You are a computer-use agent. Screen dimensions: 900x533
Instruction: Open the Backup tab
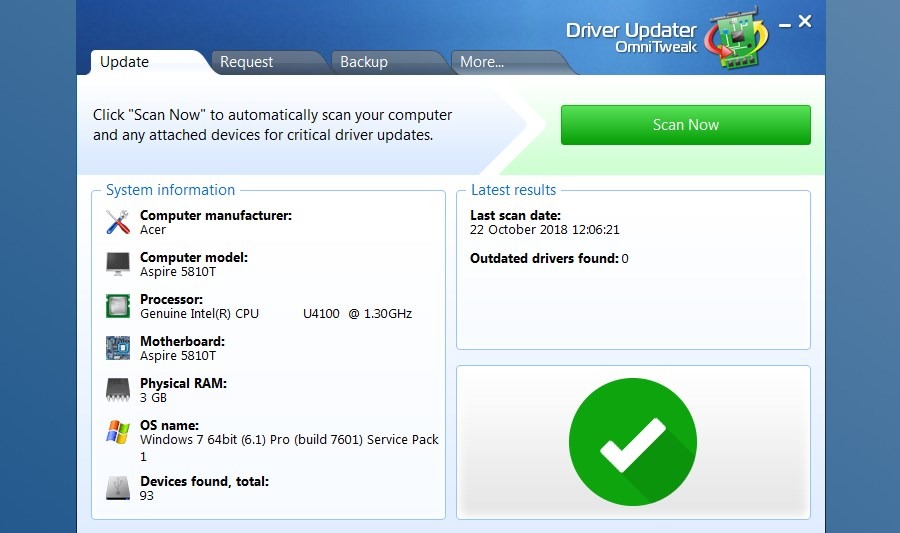pyautogui.click(x=389, y=62)
